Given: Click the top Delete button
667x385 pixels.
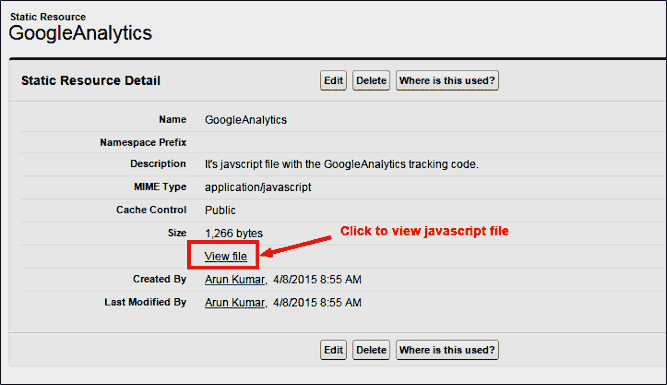Looking at the screenshot, I should tap(371, 80).
